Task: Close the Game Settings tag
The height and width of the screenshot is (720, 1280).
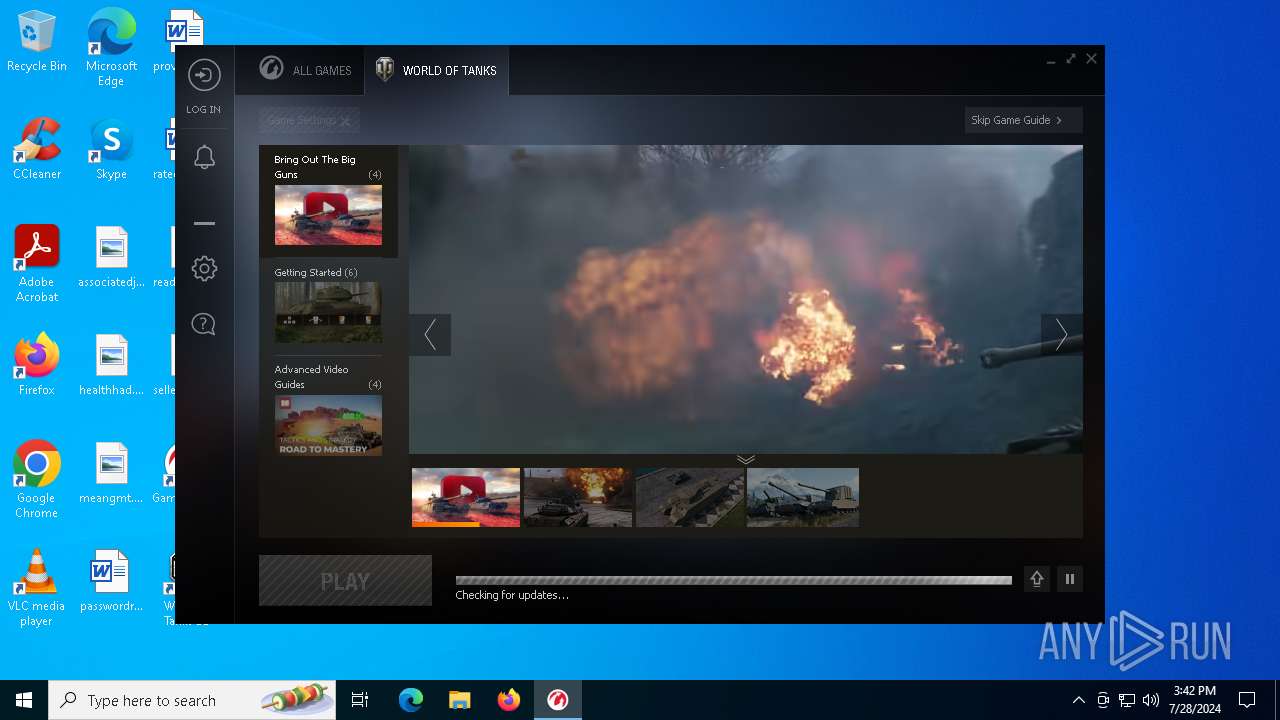Action: point(345,121)
